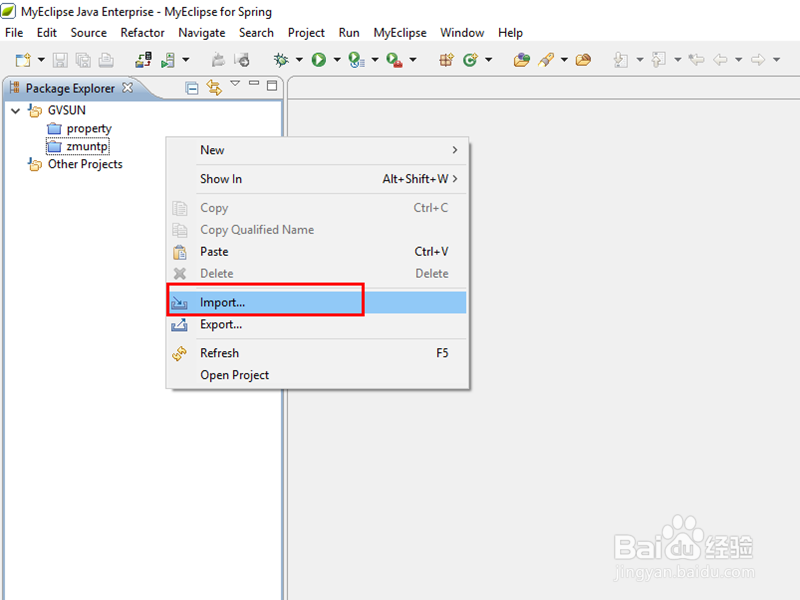Viewport: 800px width, 600px height.
Task: Choose Import... from the context menu
Action: (317, 303)
